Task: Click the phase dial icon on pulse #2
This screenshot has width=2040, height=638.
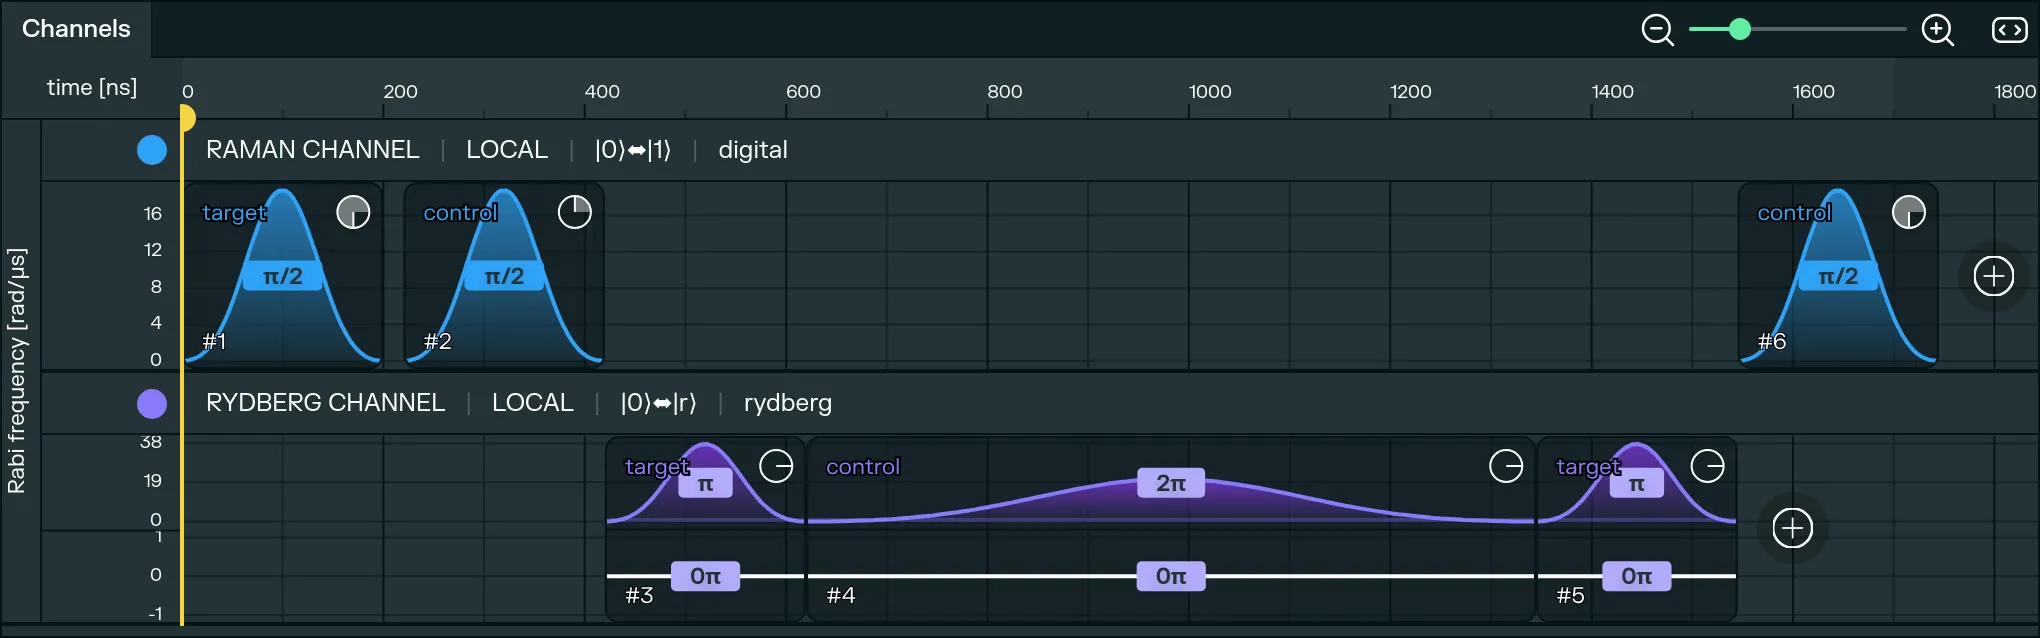Action: tap(575, 212)
